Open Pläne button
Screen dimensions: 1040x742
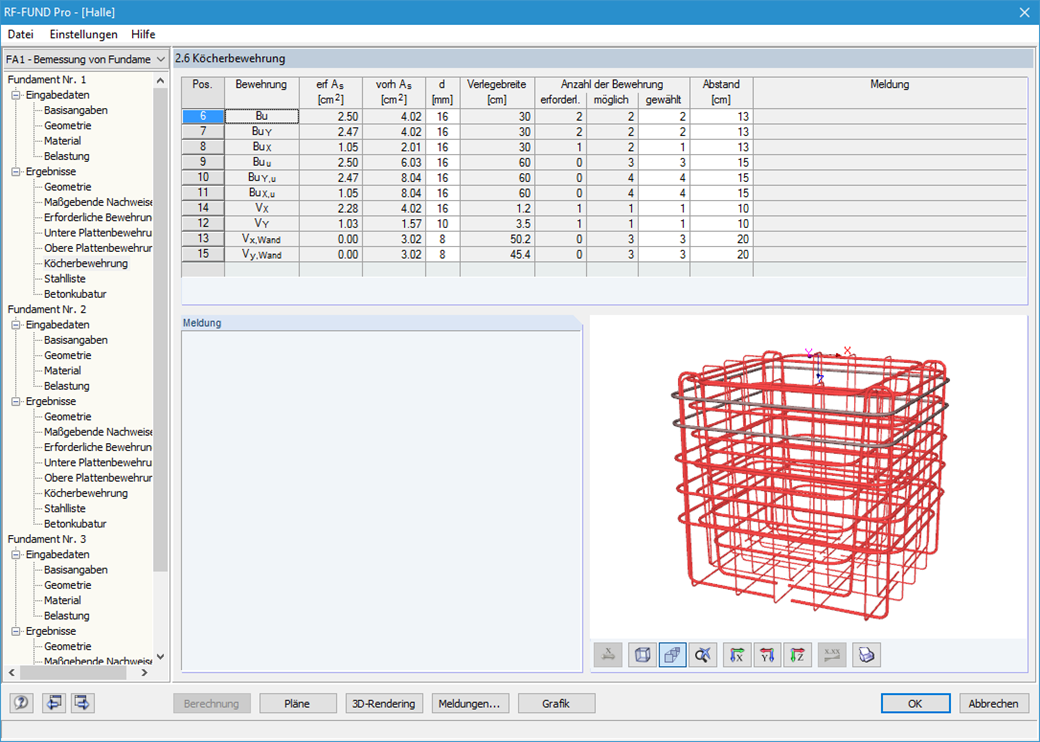[297, 704]
